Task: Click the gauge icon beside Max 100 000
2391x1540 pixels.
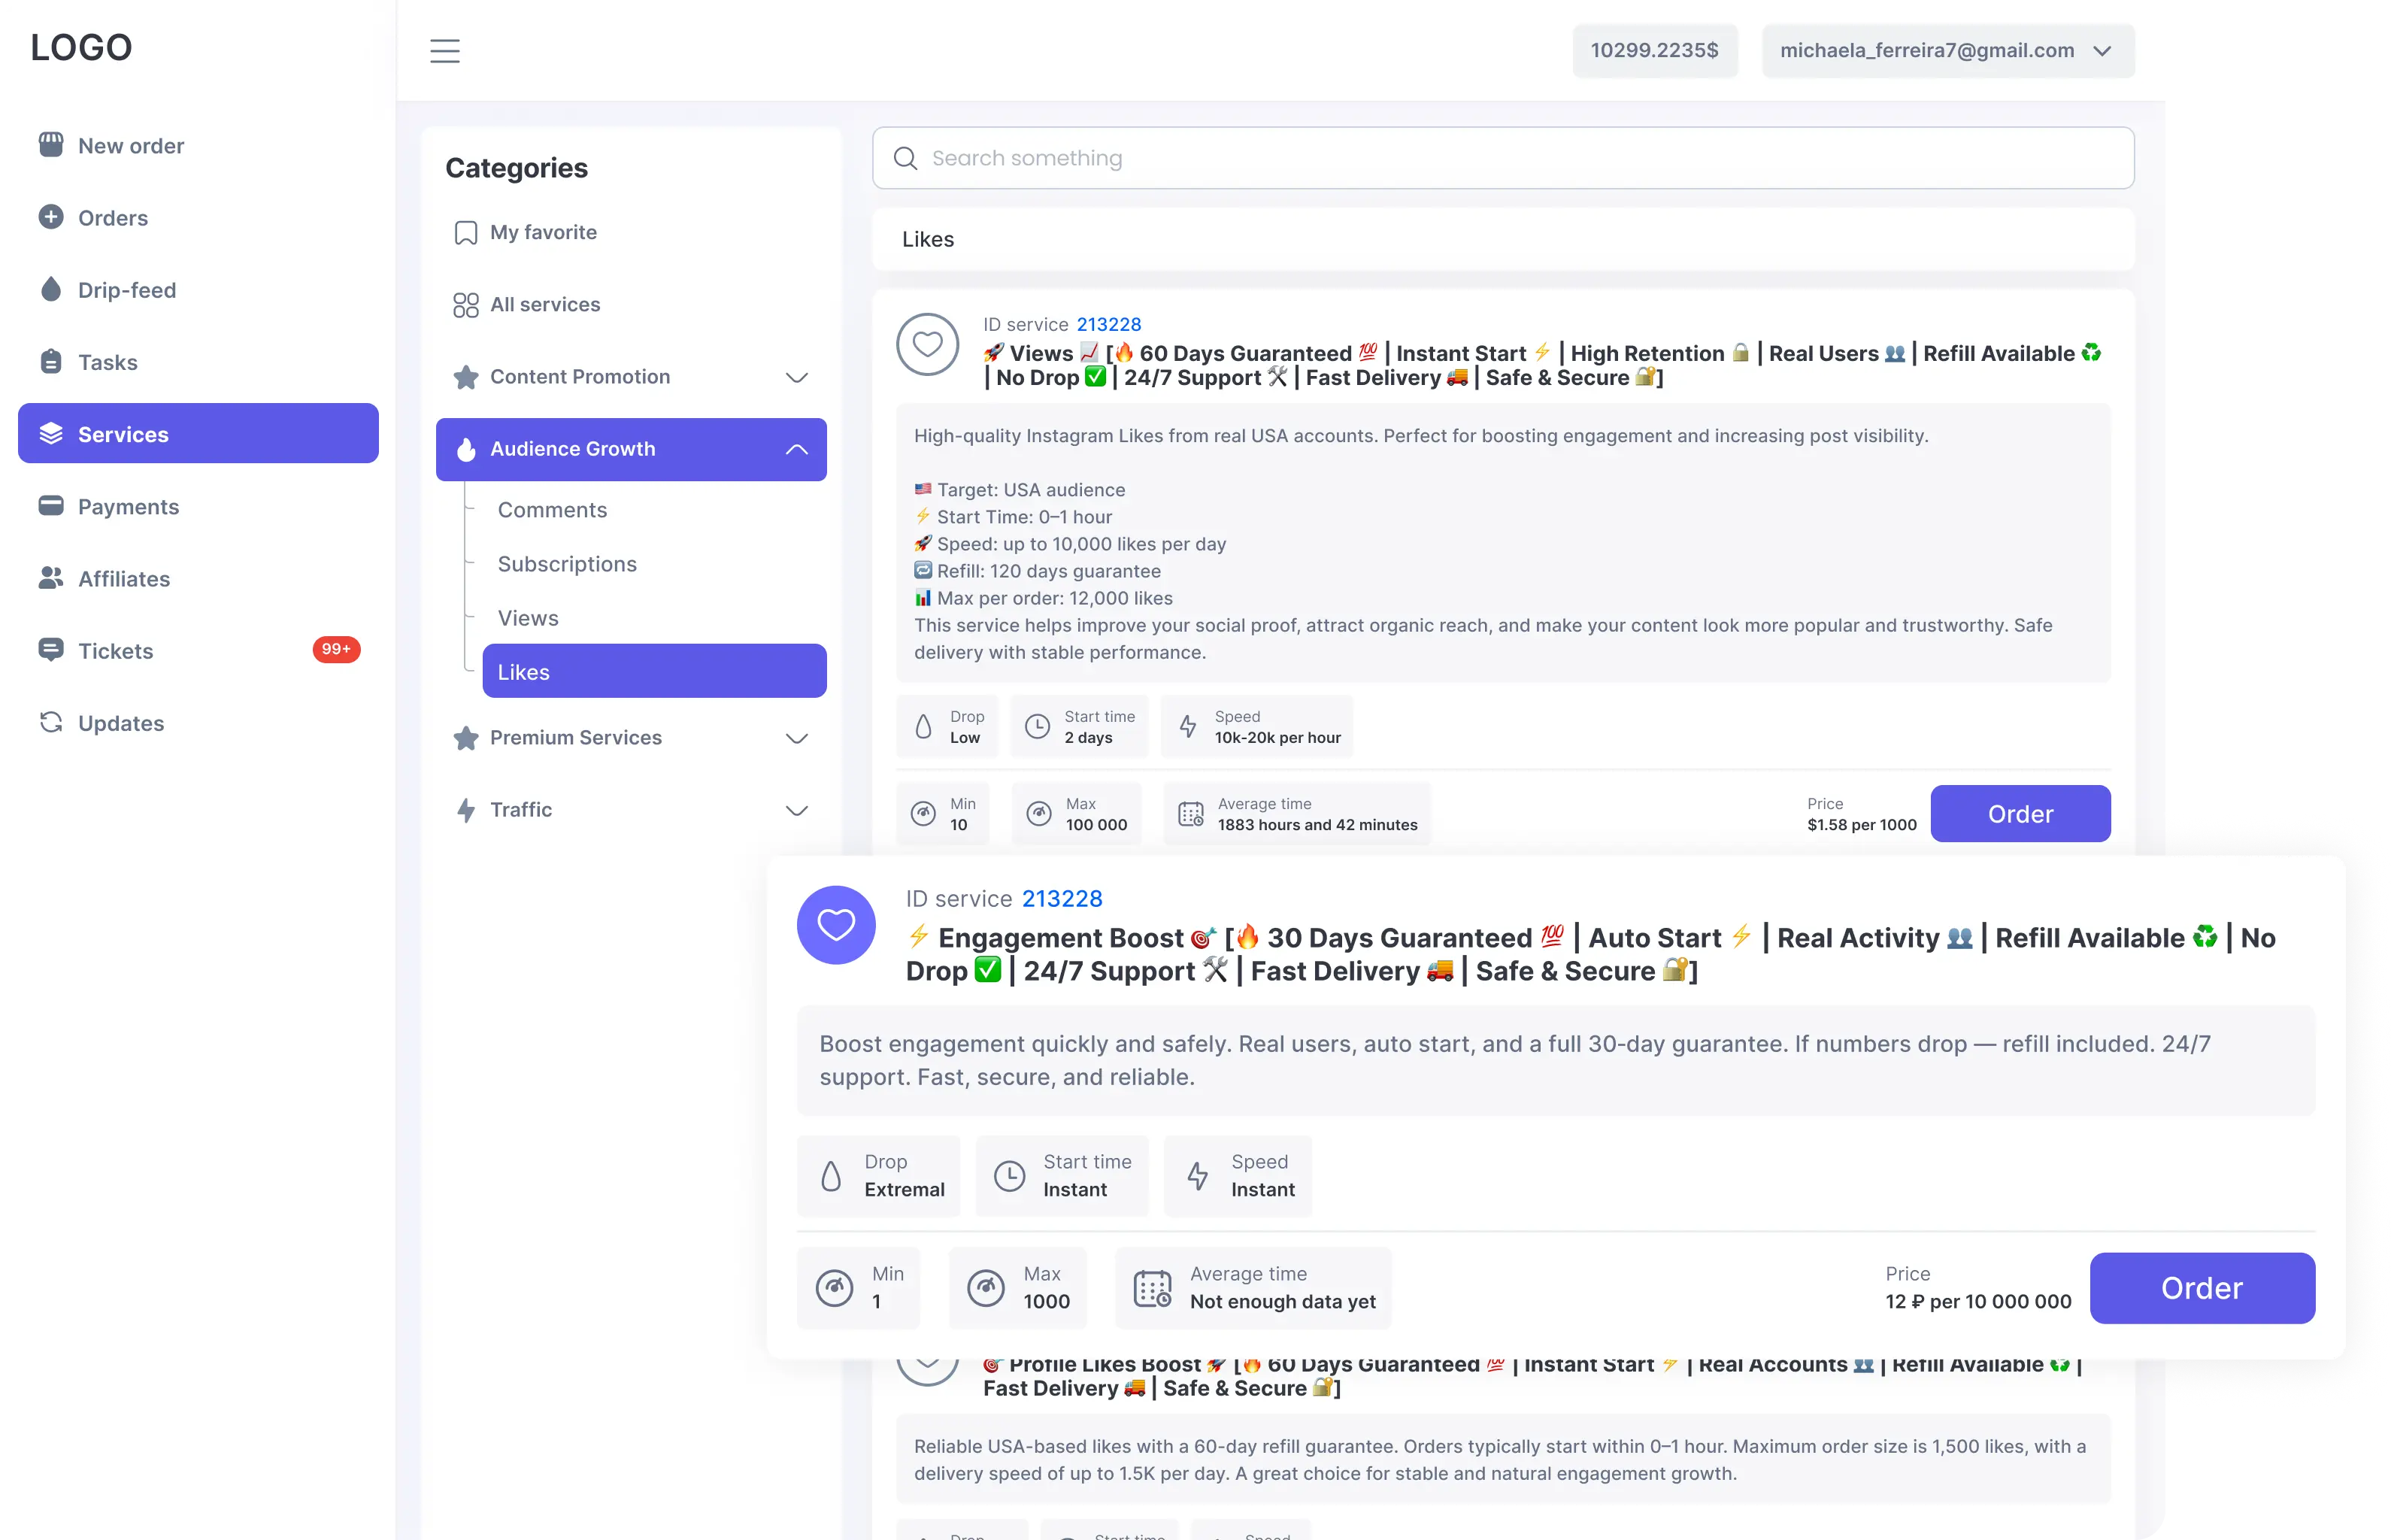Action: point(1040,814)
